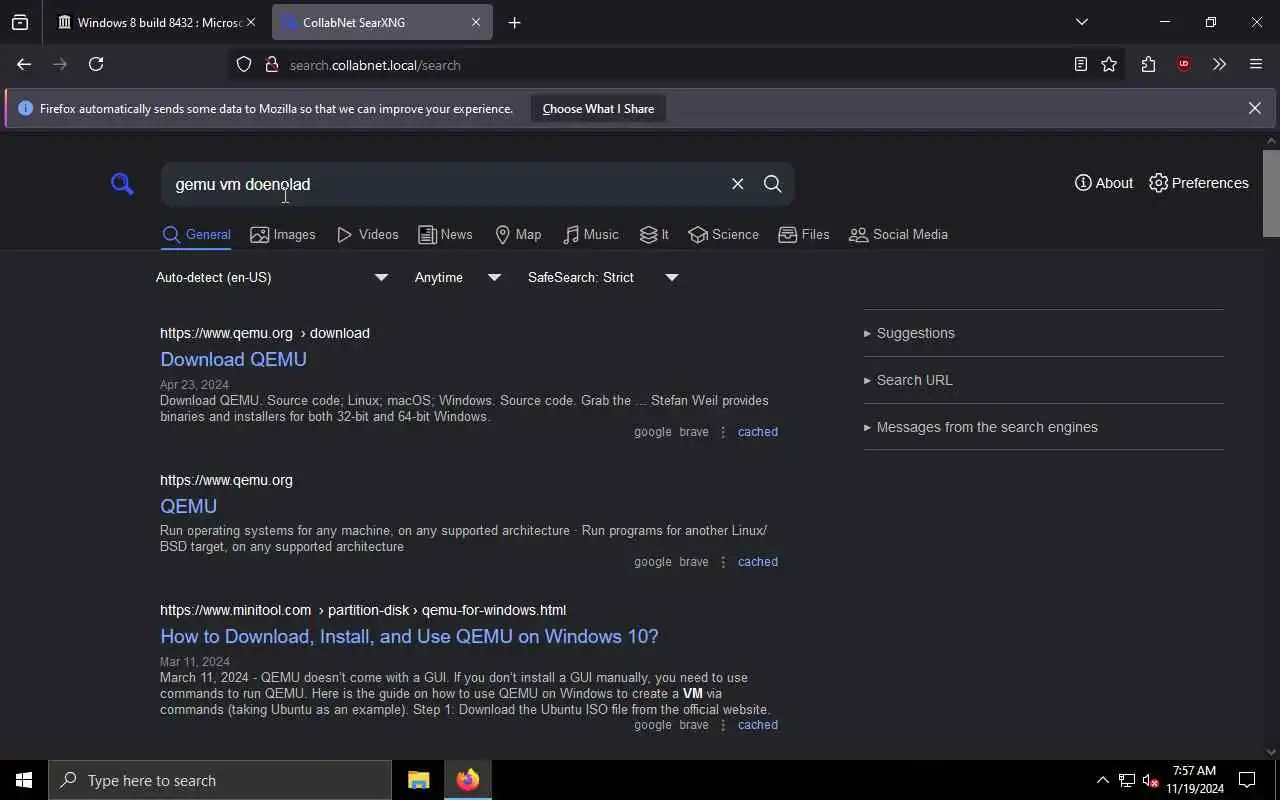Switch to the Social Media tab
The image size is (1280, 800).
898,234
